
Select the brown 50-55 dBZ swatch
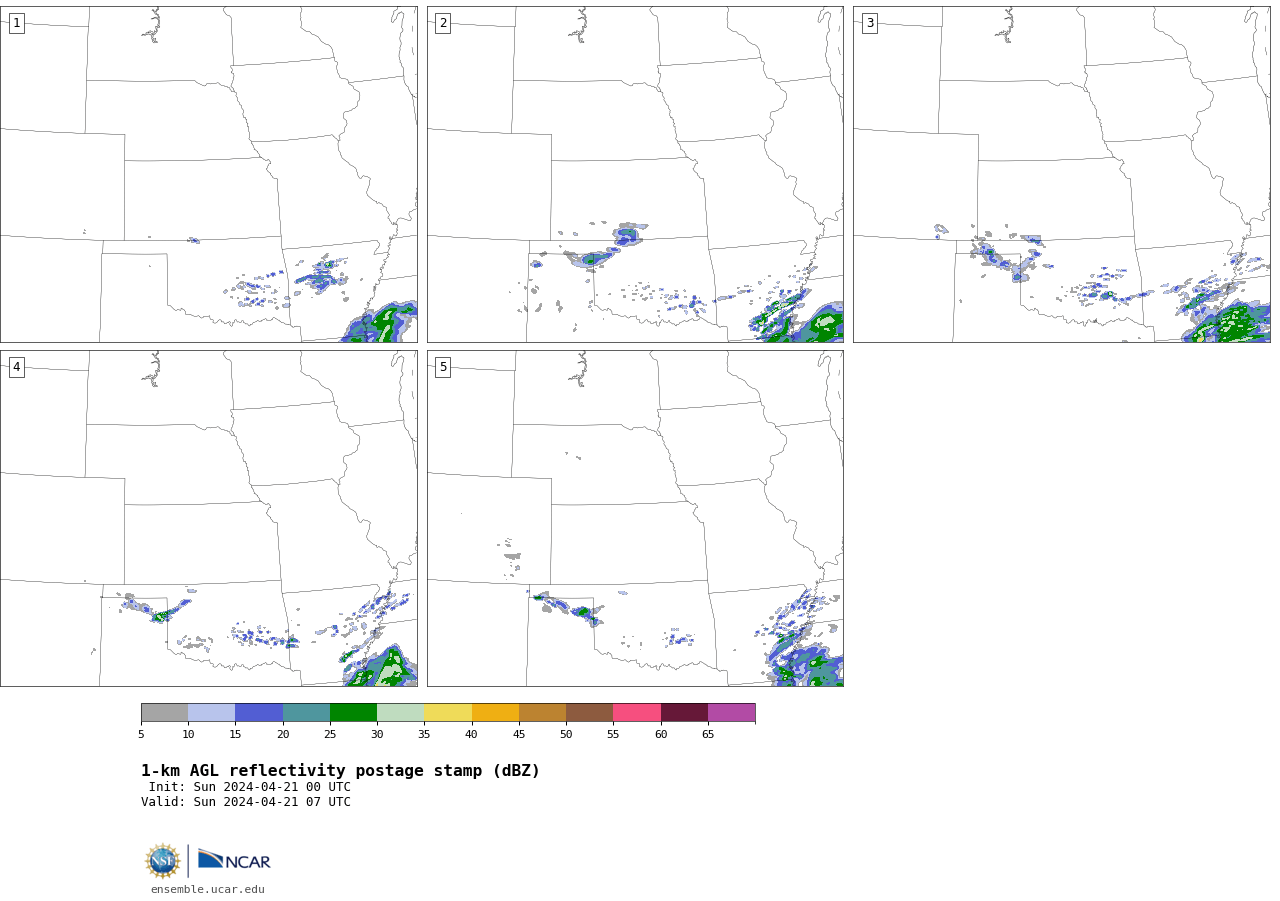[x=589, y=713]
